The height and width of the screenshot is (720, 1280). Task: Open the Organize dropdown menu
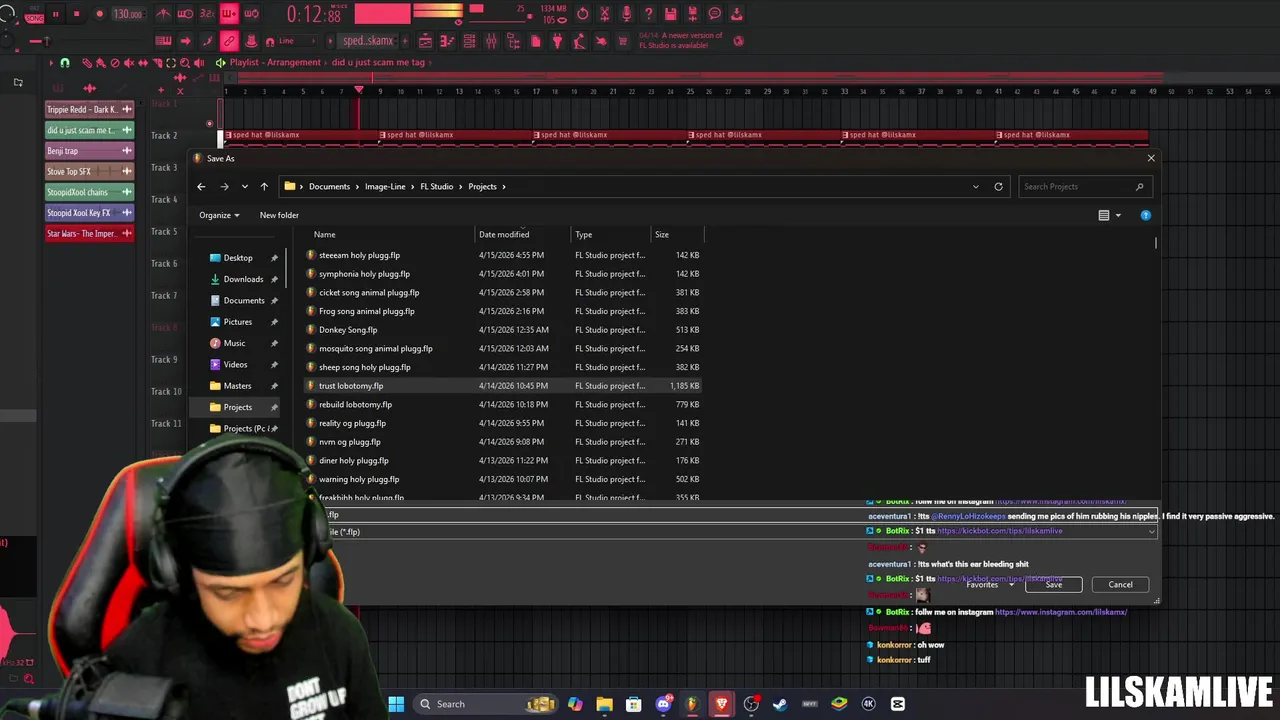click(219, 215)
